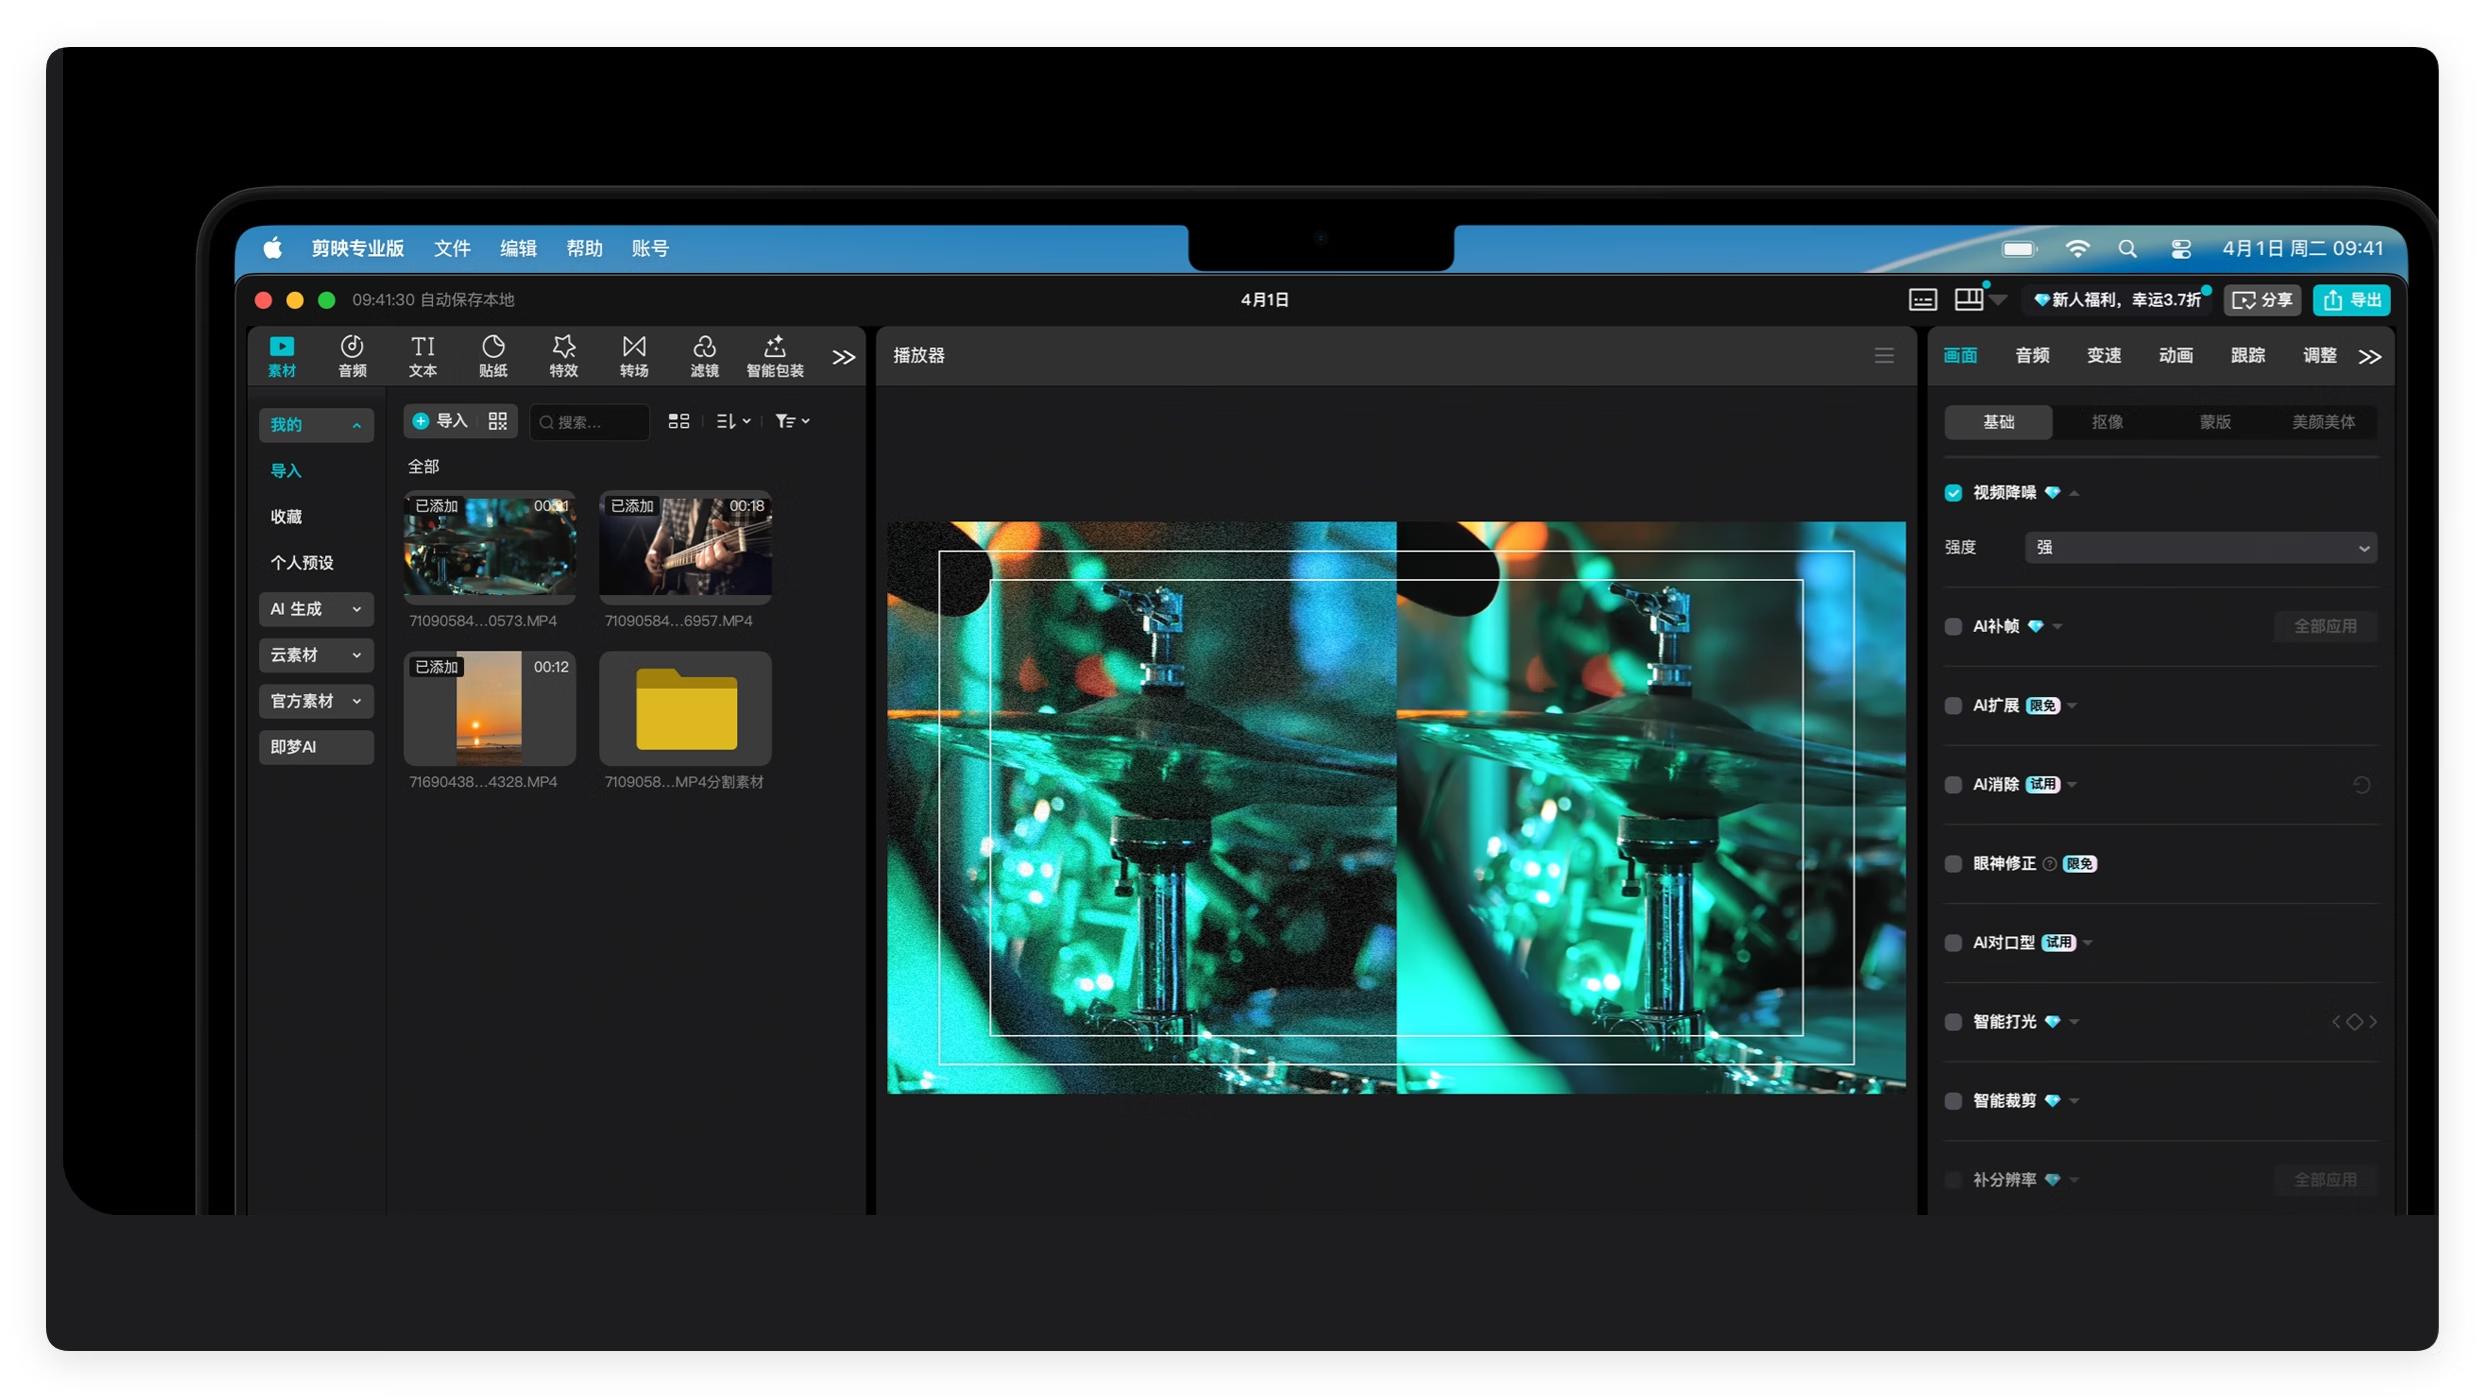Click the 滤镜 filters icon

(x=704, y=356)
